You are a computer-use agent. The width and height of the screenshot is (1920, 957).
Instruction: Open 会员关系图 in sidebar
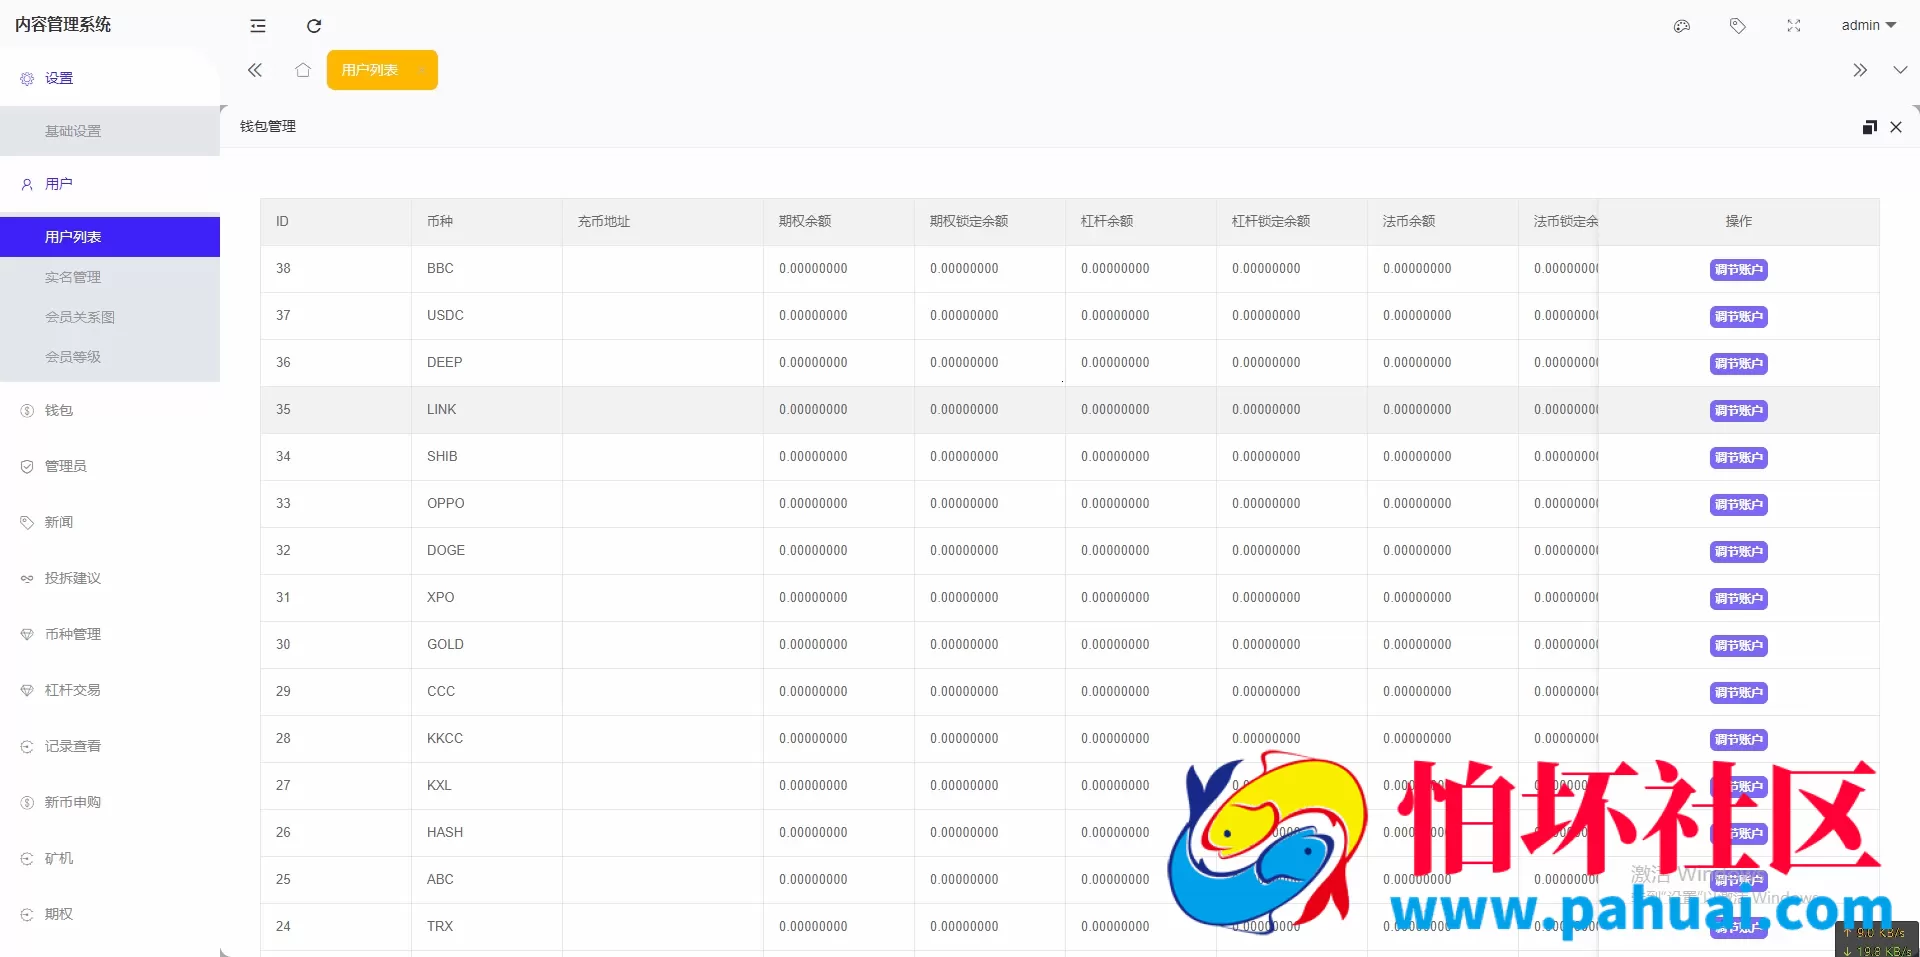click(x=110, y=317)
